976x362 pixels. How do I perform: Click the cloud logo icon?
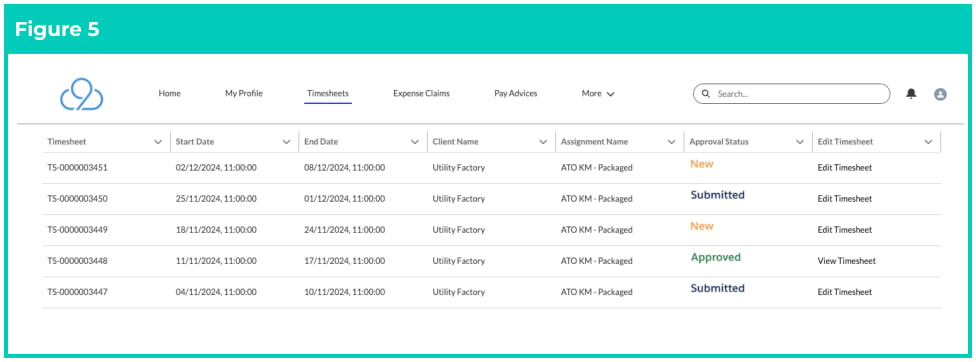pos(82,94)
